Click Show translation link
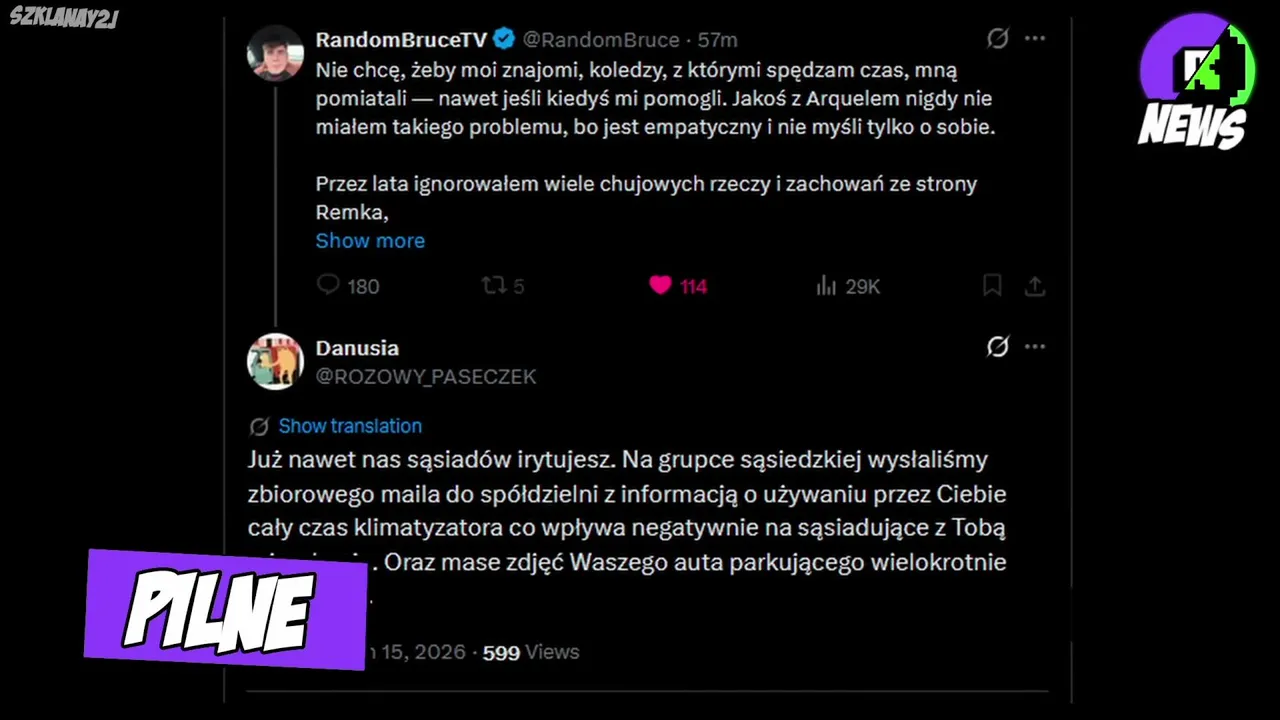 [x=349, y=426]
